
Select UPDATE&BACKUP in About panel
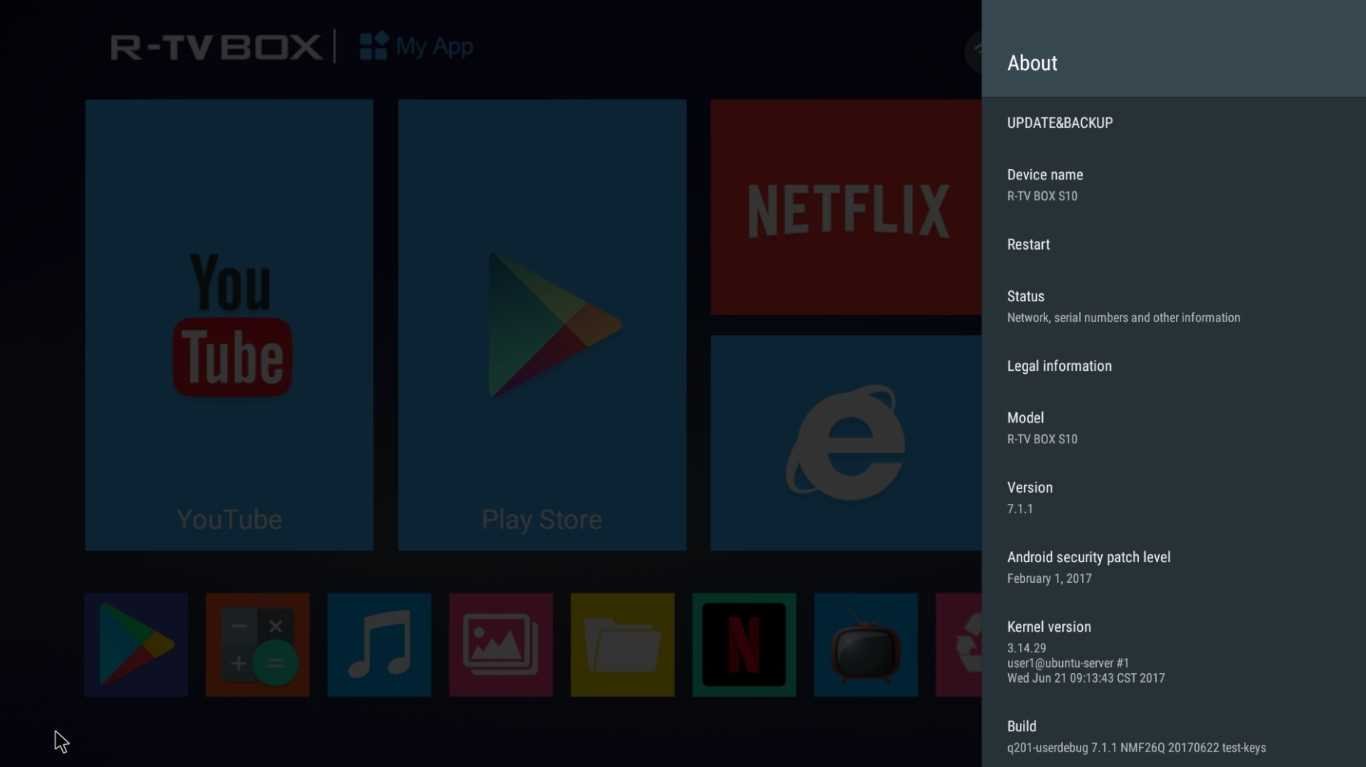(1174, 123)
